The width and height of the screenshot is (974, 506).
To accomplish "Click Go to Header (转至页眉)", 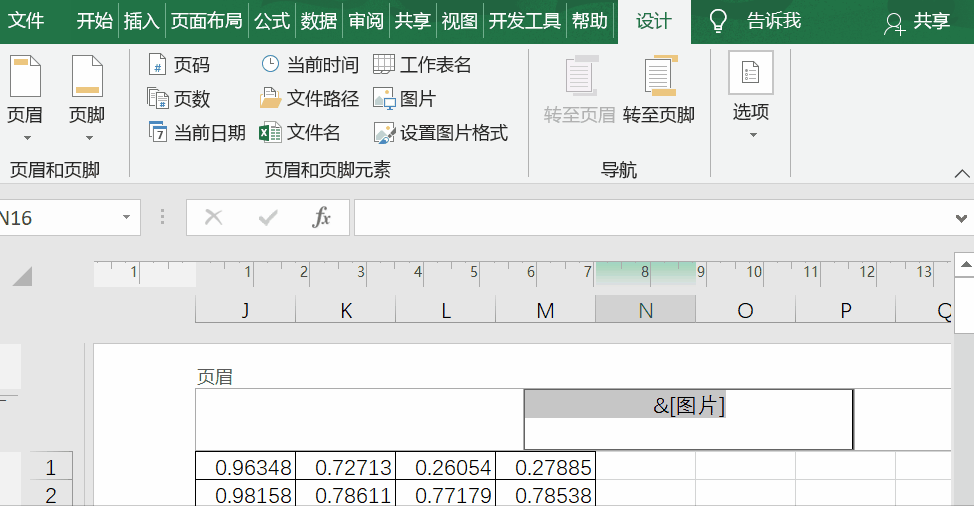I will pos(579,91).
